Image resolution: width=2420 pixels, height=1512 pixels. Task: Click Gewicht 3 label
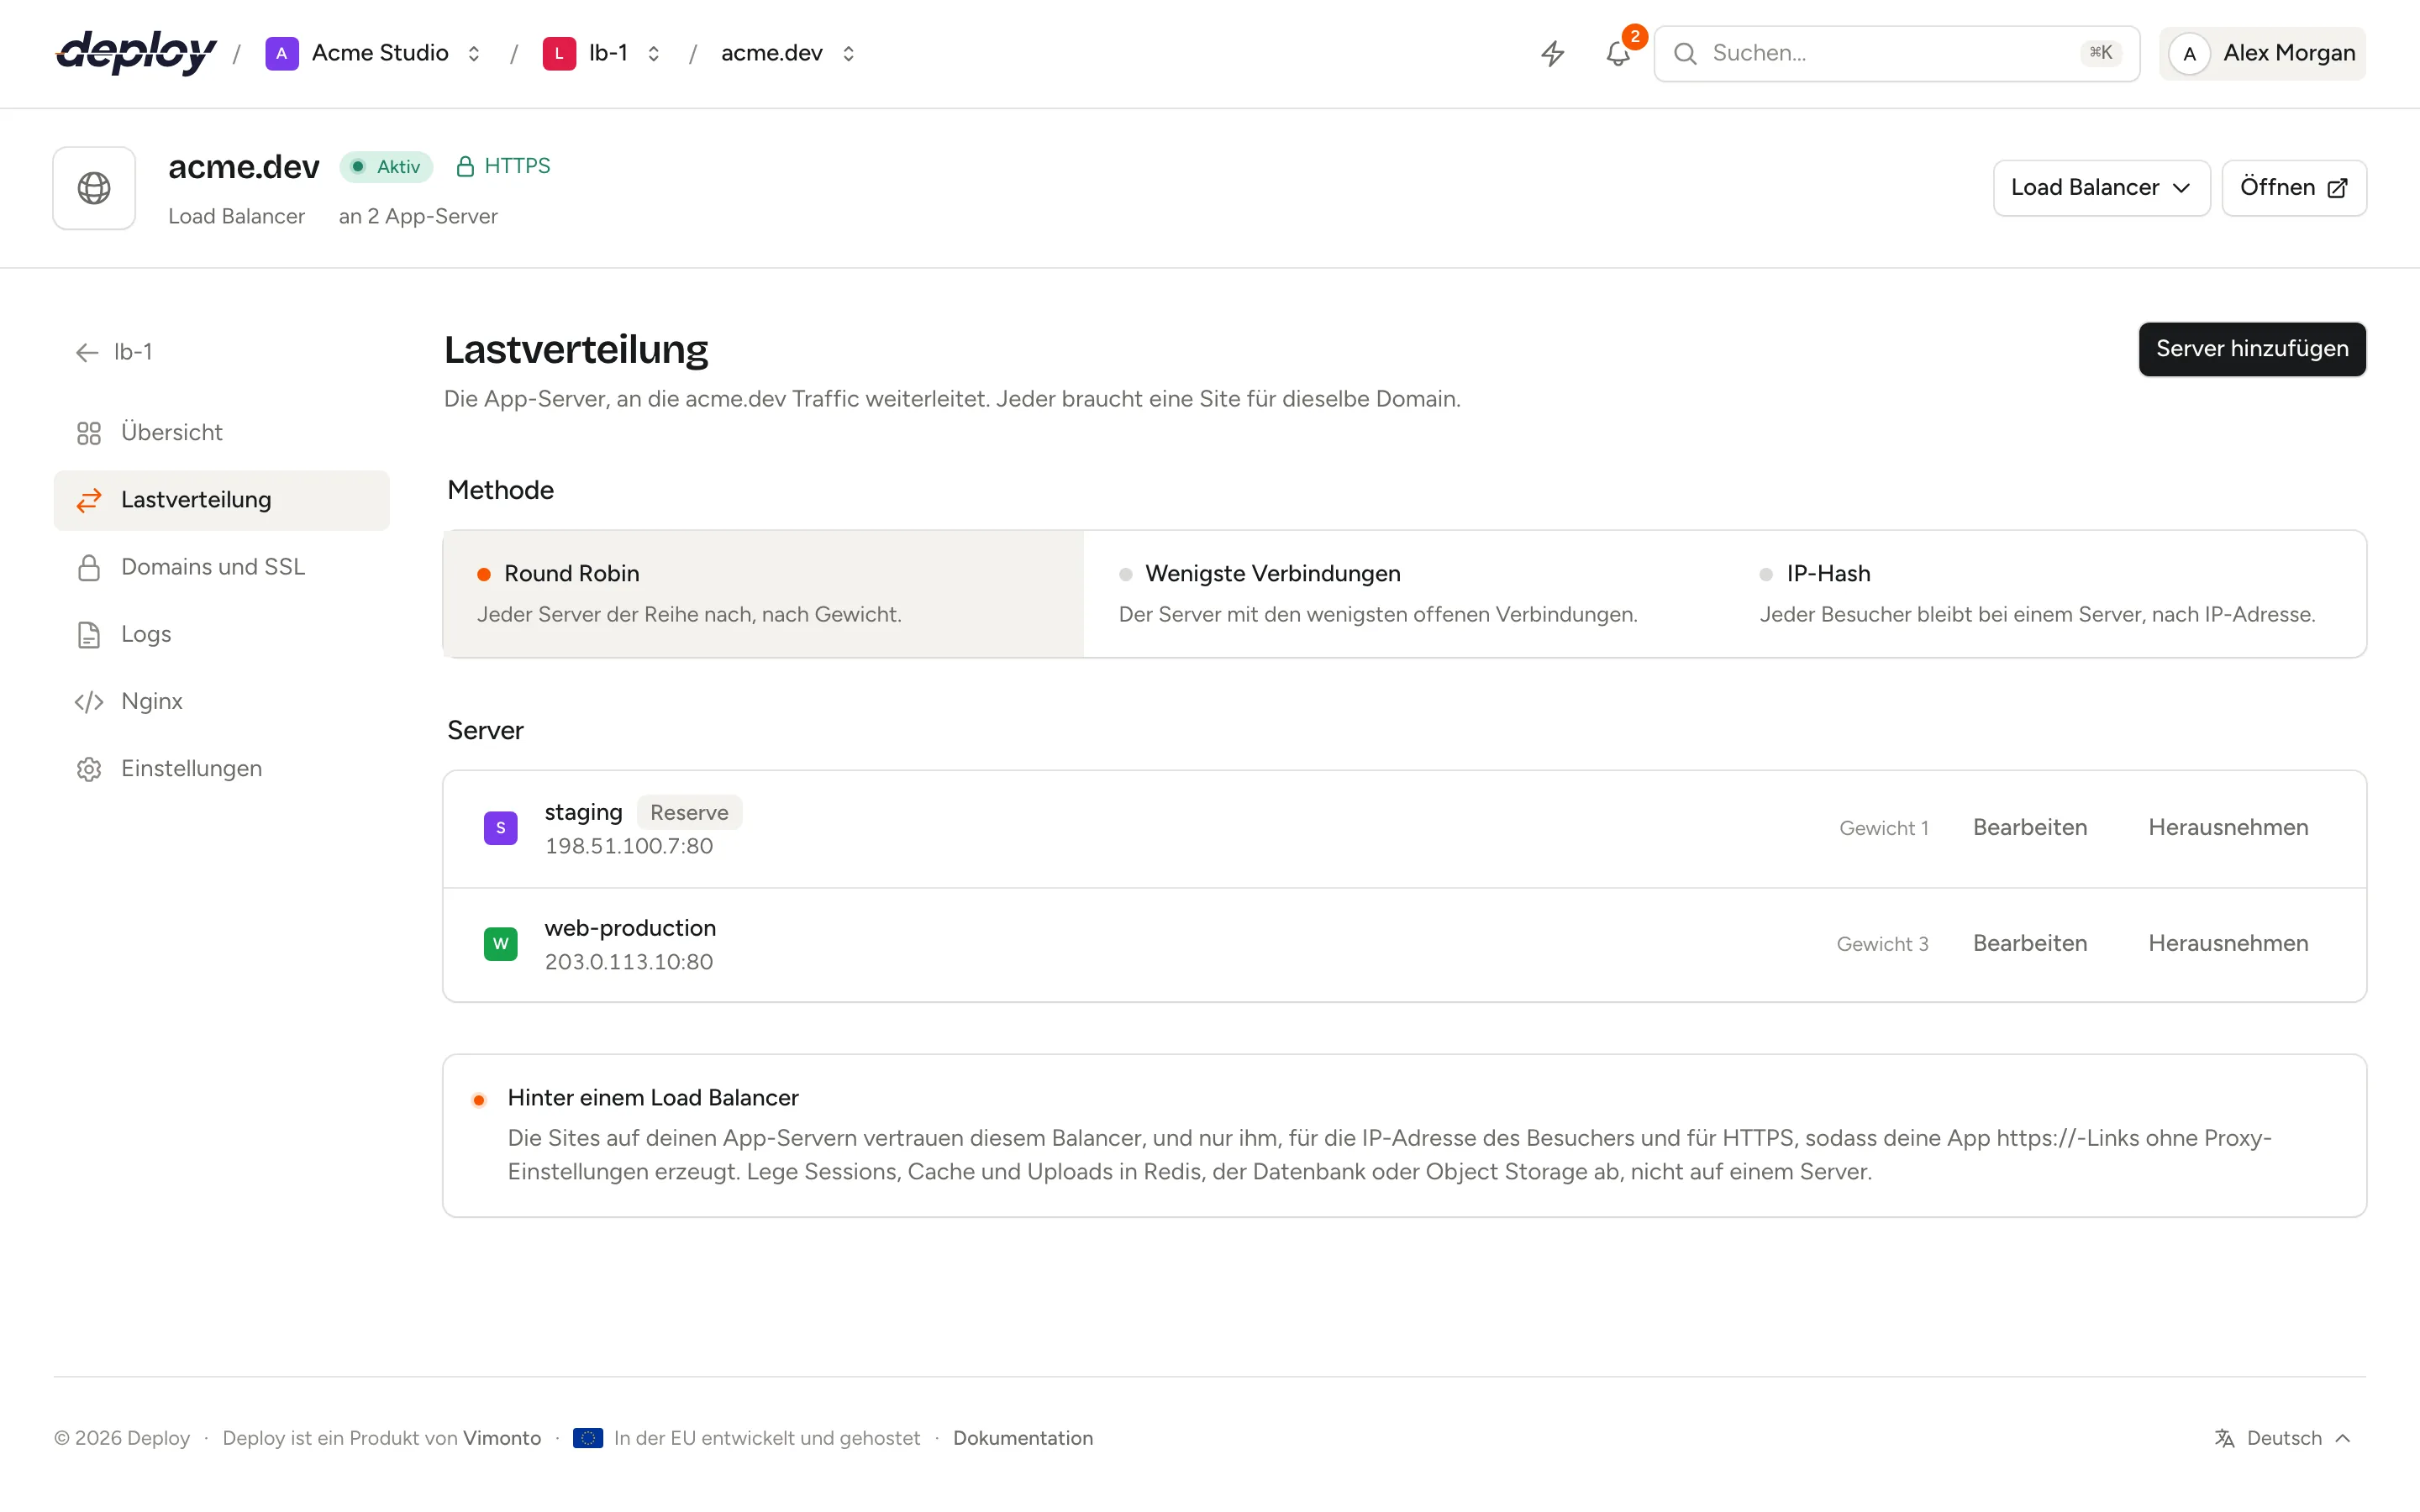1882,944
